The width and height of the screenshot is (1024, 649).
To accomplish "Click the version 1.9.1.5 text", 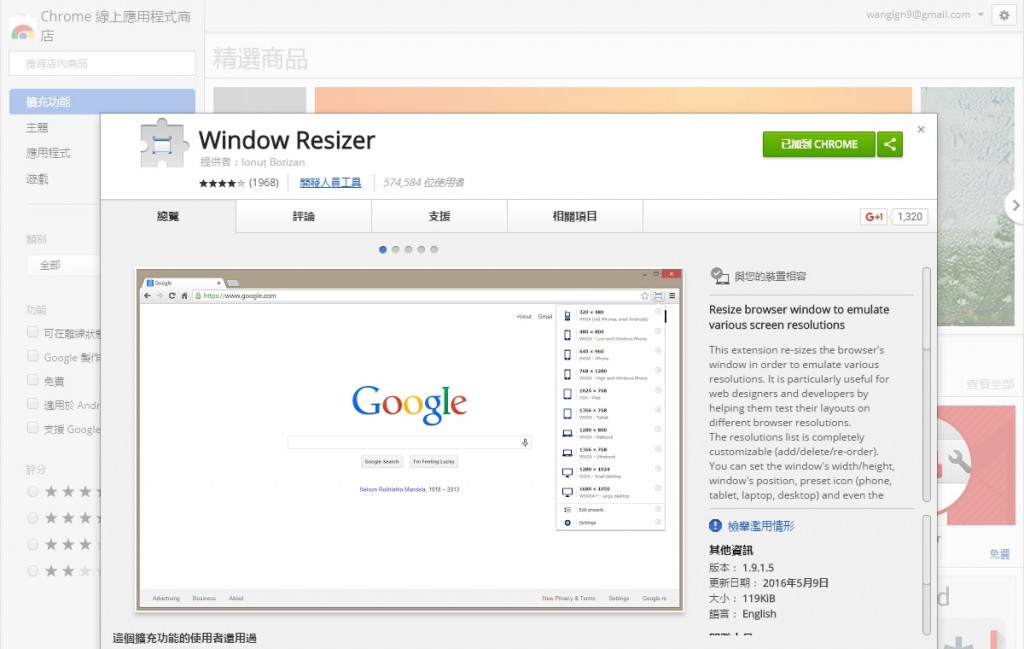I will [758, 567].
